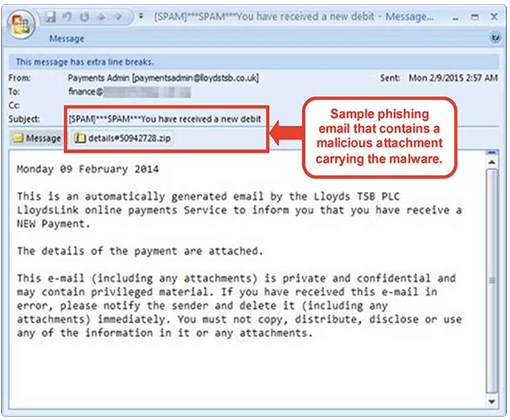Expand the Customize Quick Access Toolbar dropdown
510x420 pixels.
coord(141,16)
